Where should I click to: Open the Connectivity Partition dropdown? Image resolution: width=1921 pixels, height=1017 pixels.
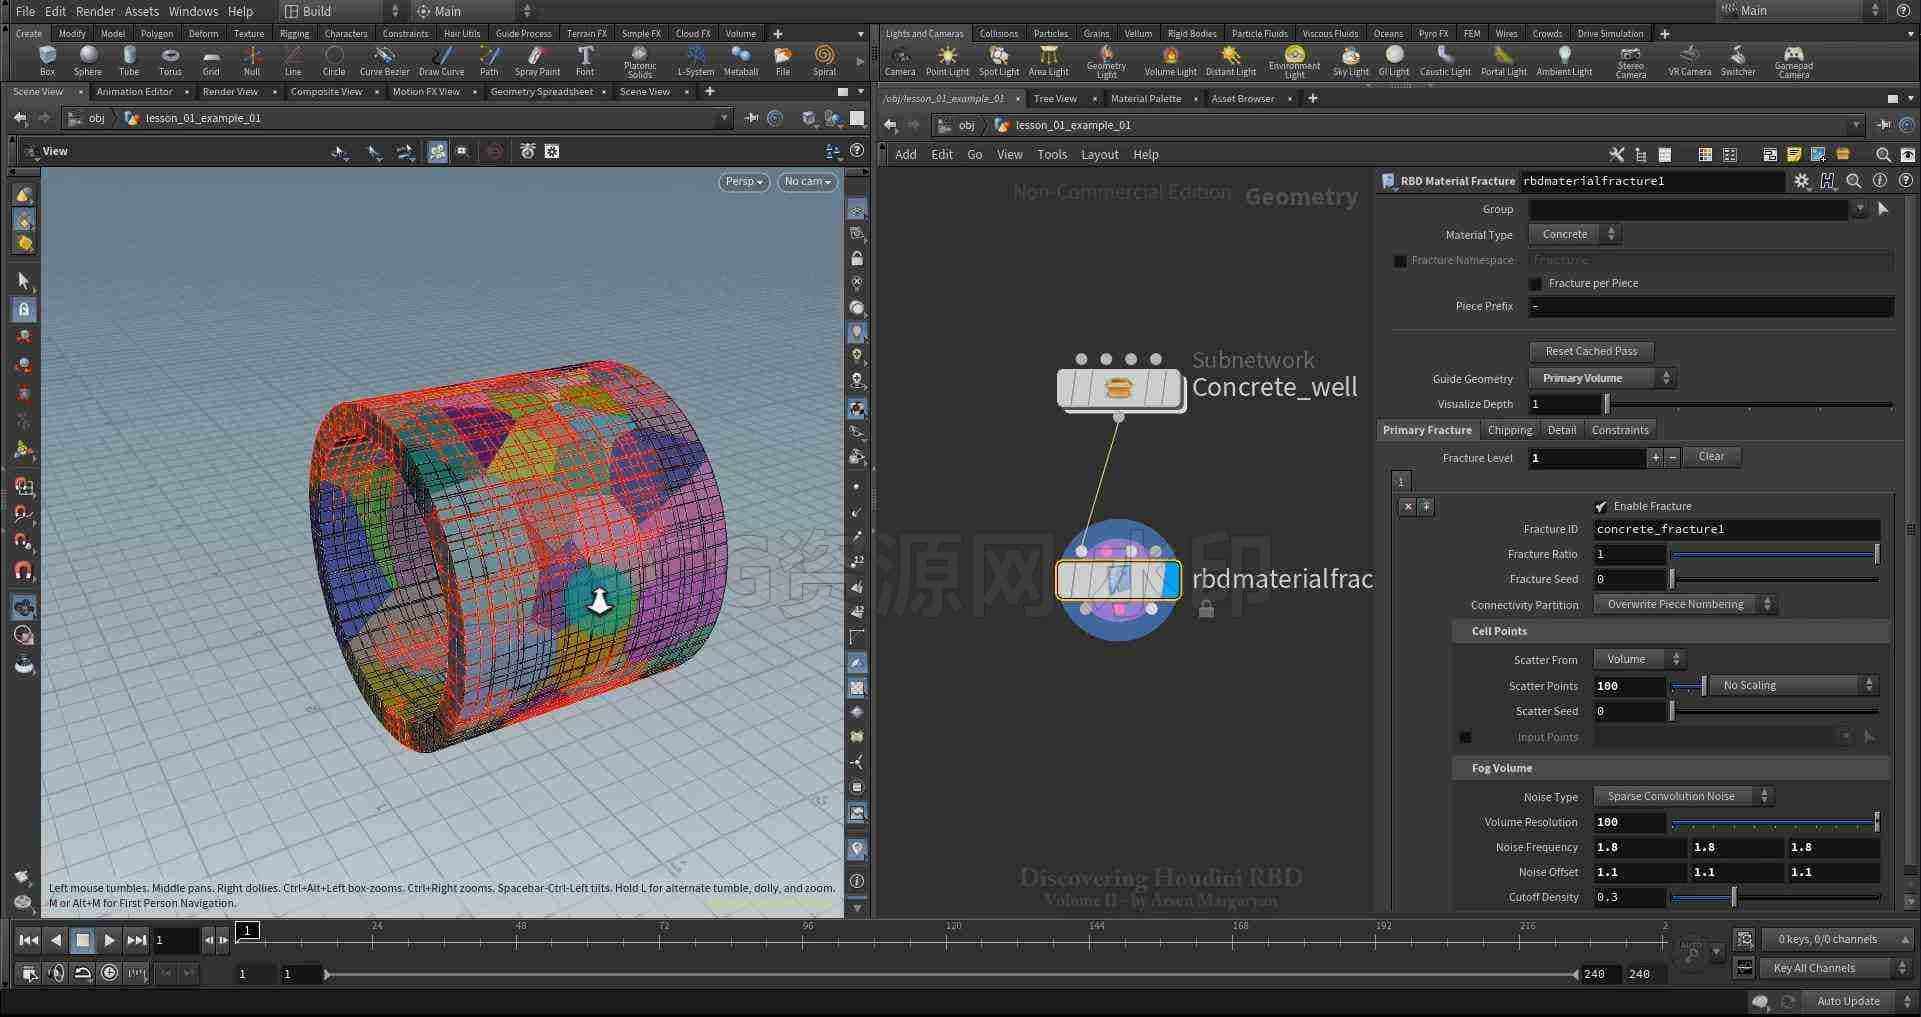1685,604
